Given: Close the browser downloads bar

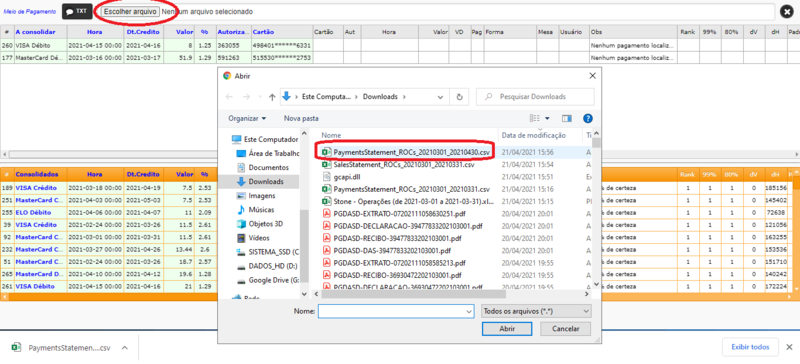Looking at the screenshot, I should [x=790, y=347].
